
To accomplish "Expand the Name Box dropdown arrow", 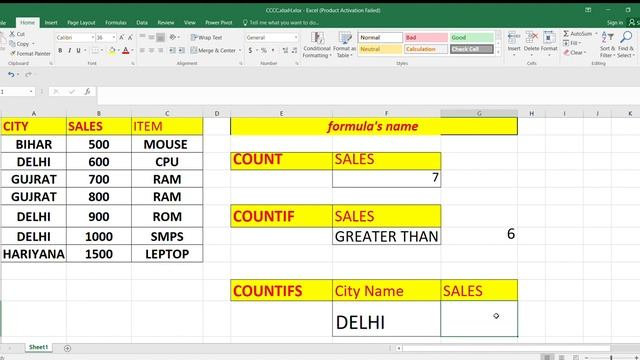I will [x=31, y=92].
